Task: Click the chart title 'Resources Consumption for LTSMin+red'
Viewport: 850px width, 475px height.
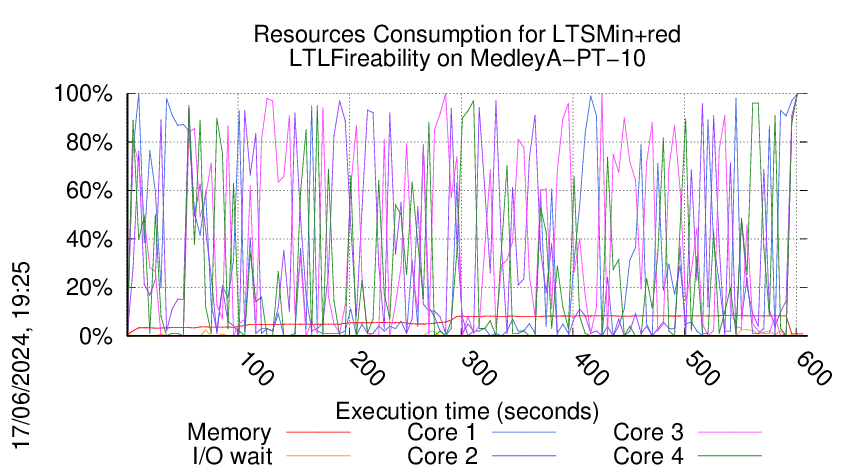Action: click(x=467, y=34)
